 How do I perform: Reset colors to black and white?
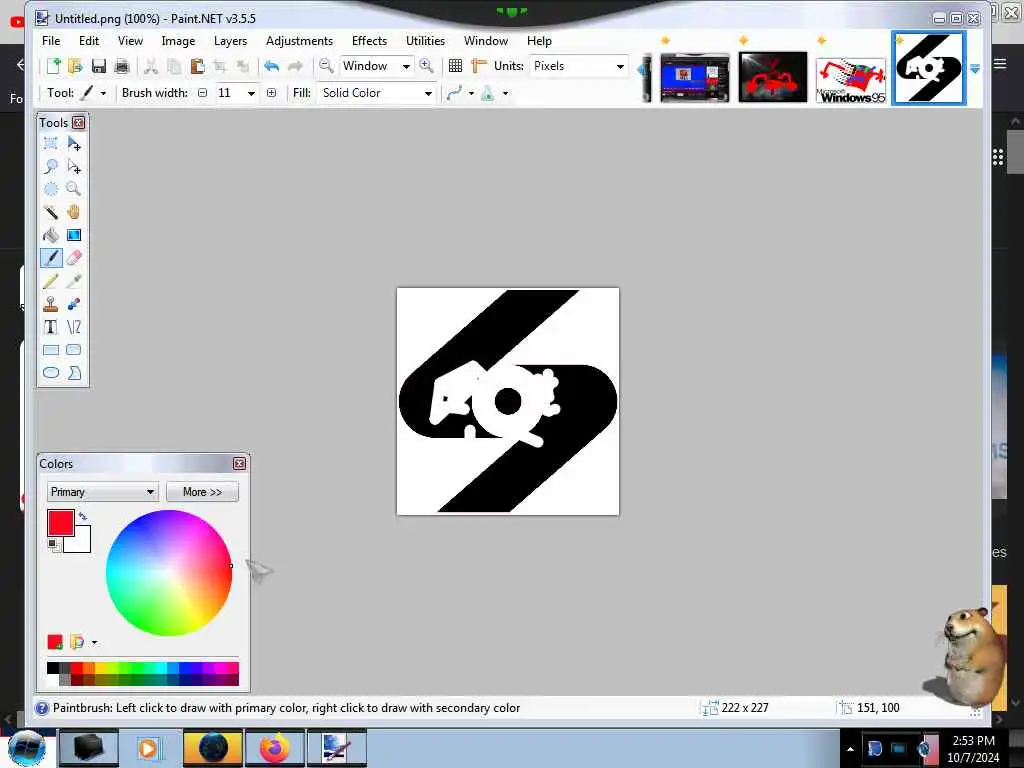pos(52,544)
